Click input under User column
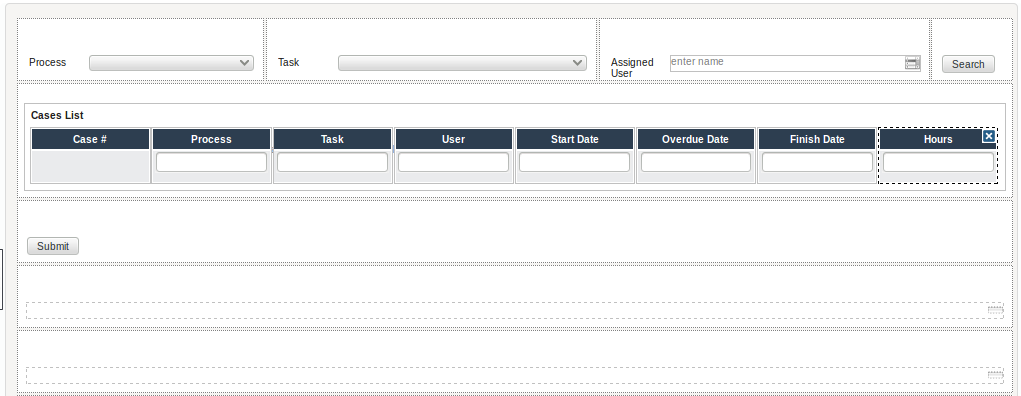The width and height of the screenshot is (1021, 396). pyautogui.click(x=454, y=162)
